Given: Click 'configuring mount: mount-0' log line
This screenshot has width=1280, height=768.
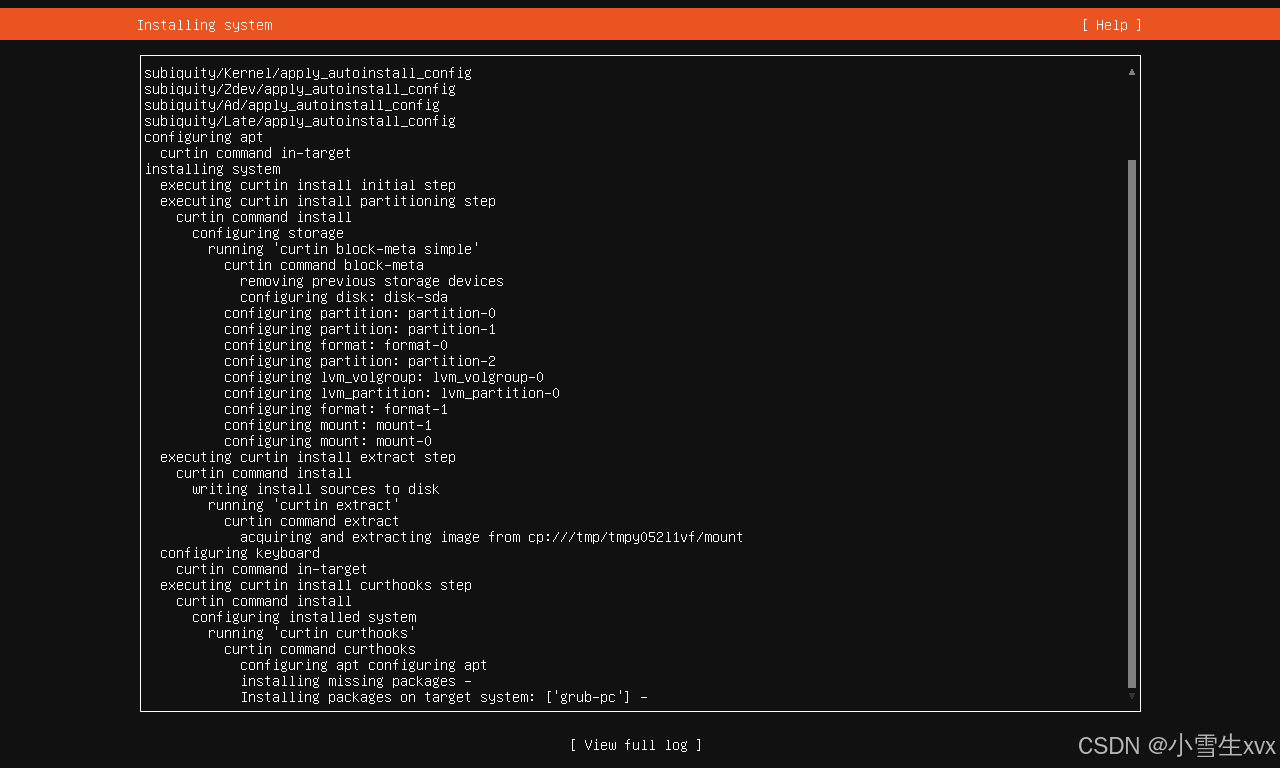Looking at the screenshot, I should coord(328,441).
